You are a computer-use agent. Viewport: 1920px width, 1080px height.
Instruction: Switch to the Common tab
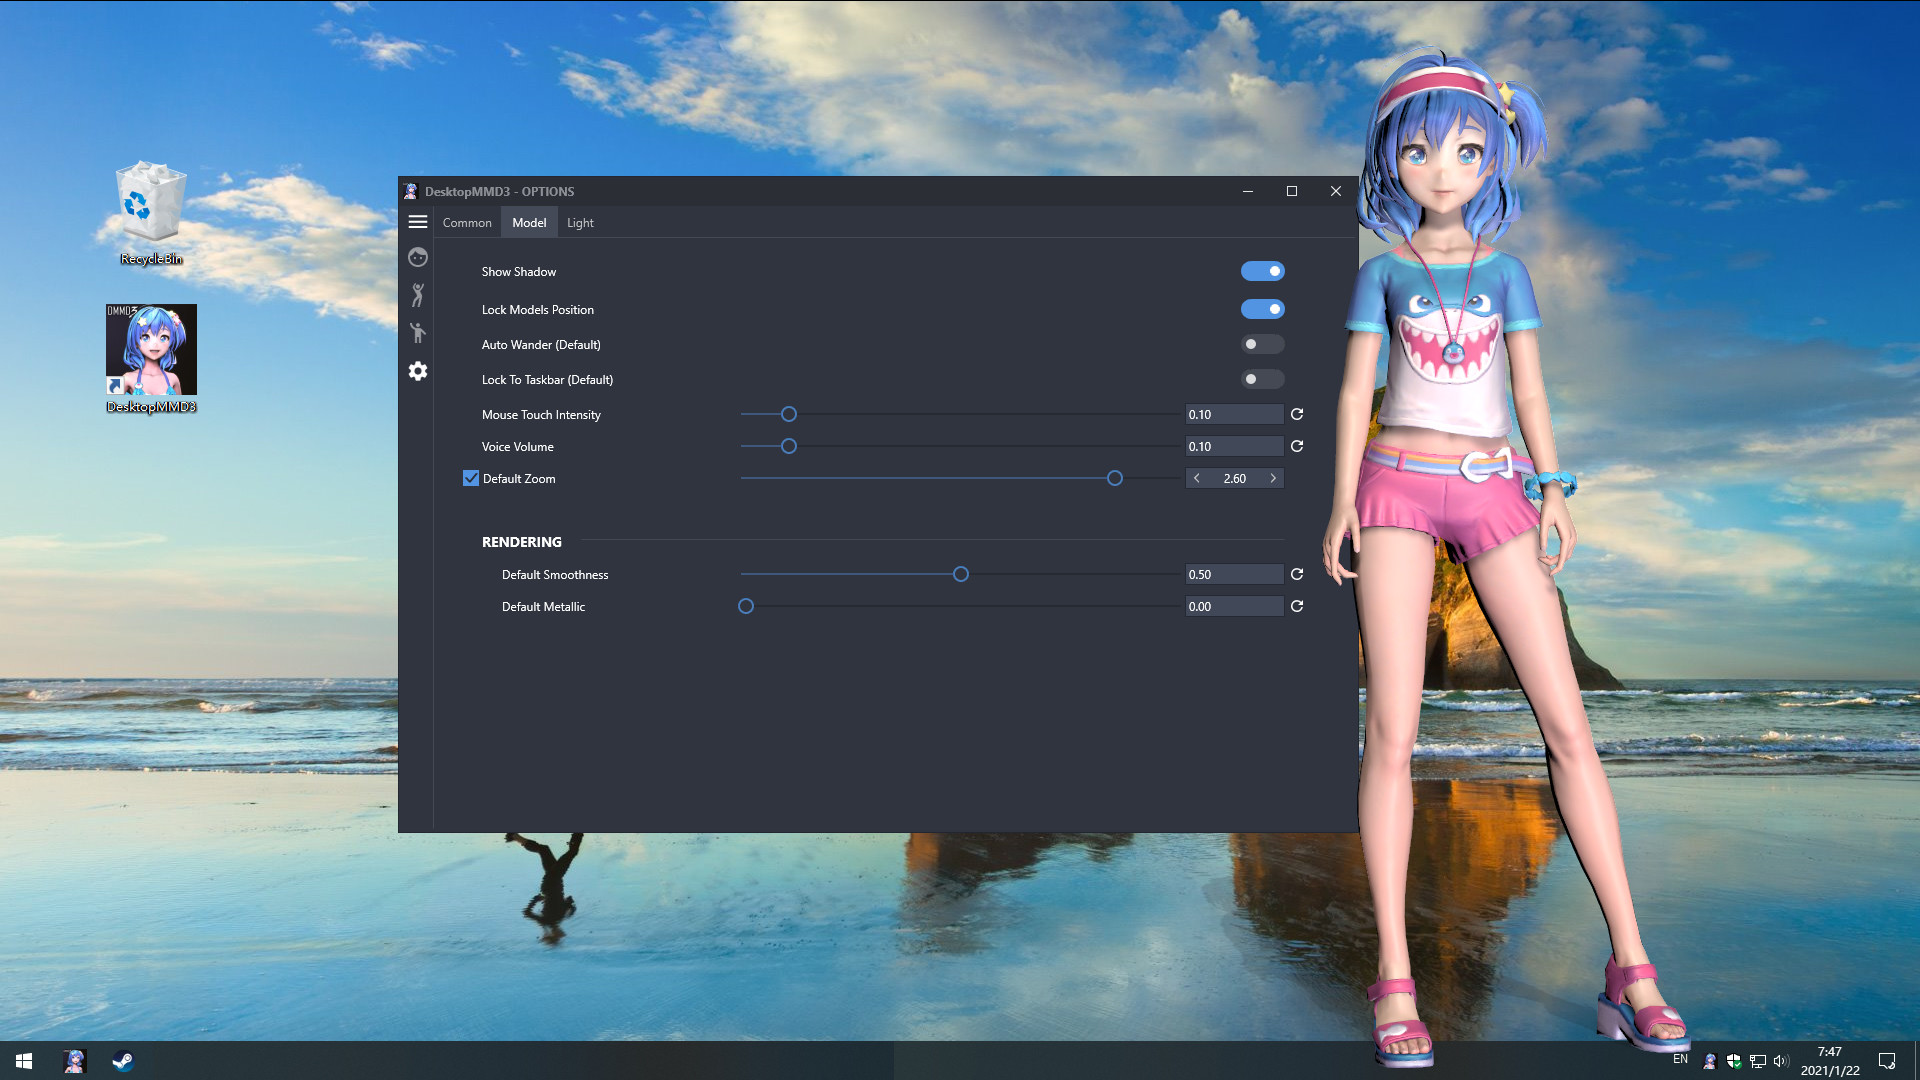tap(466, 222)
